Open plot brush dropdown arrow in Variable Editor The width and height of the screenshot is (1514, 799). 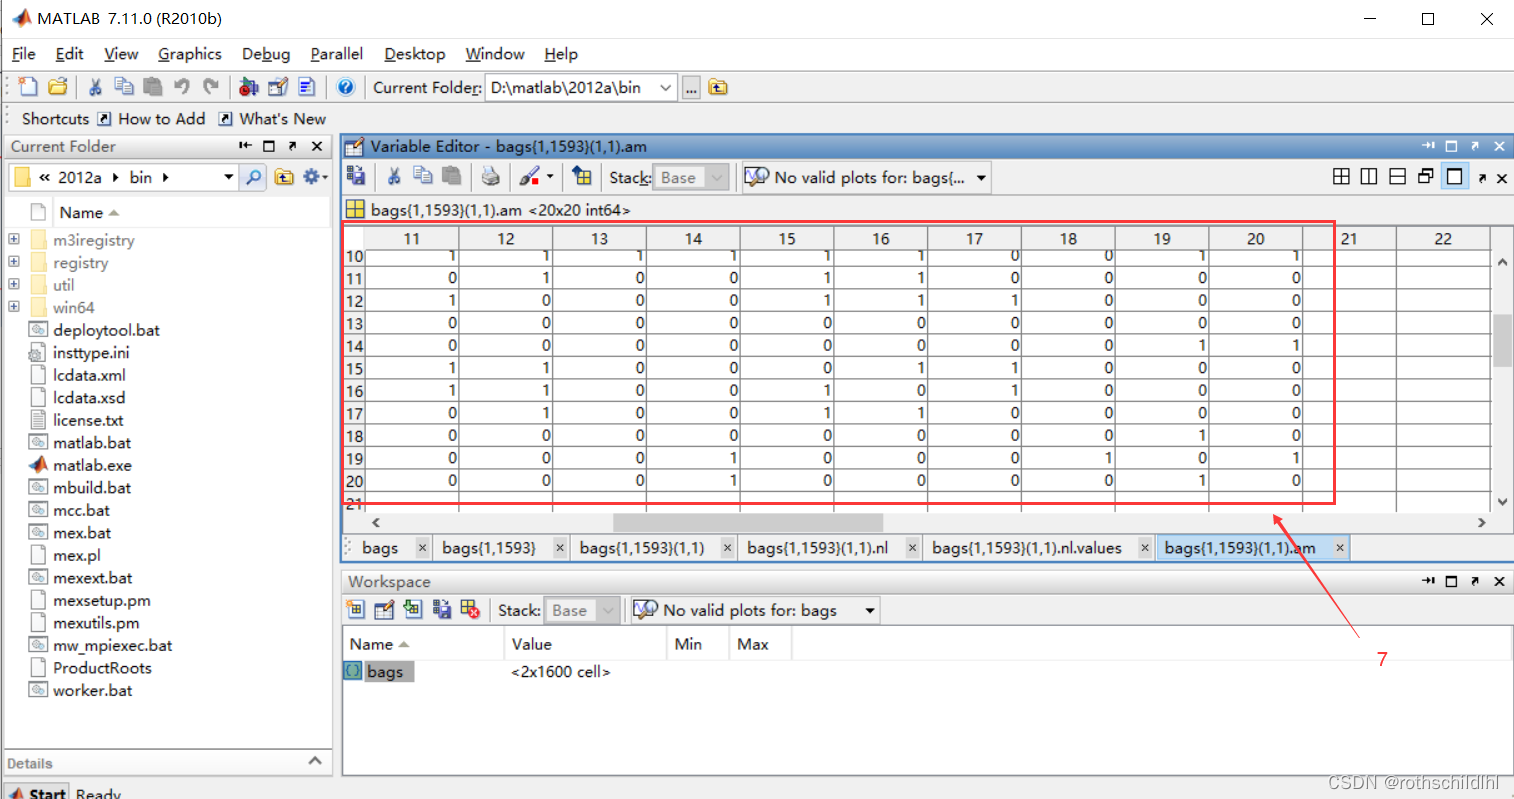click(x=550, y=177)
